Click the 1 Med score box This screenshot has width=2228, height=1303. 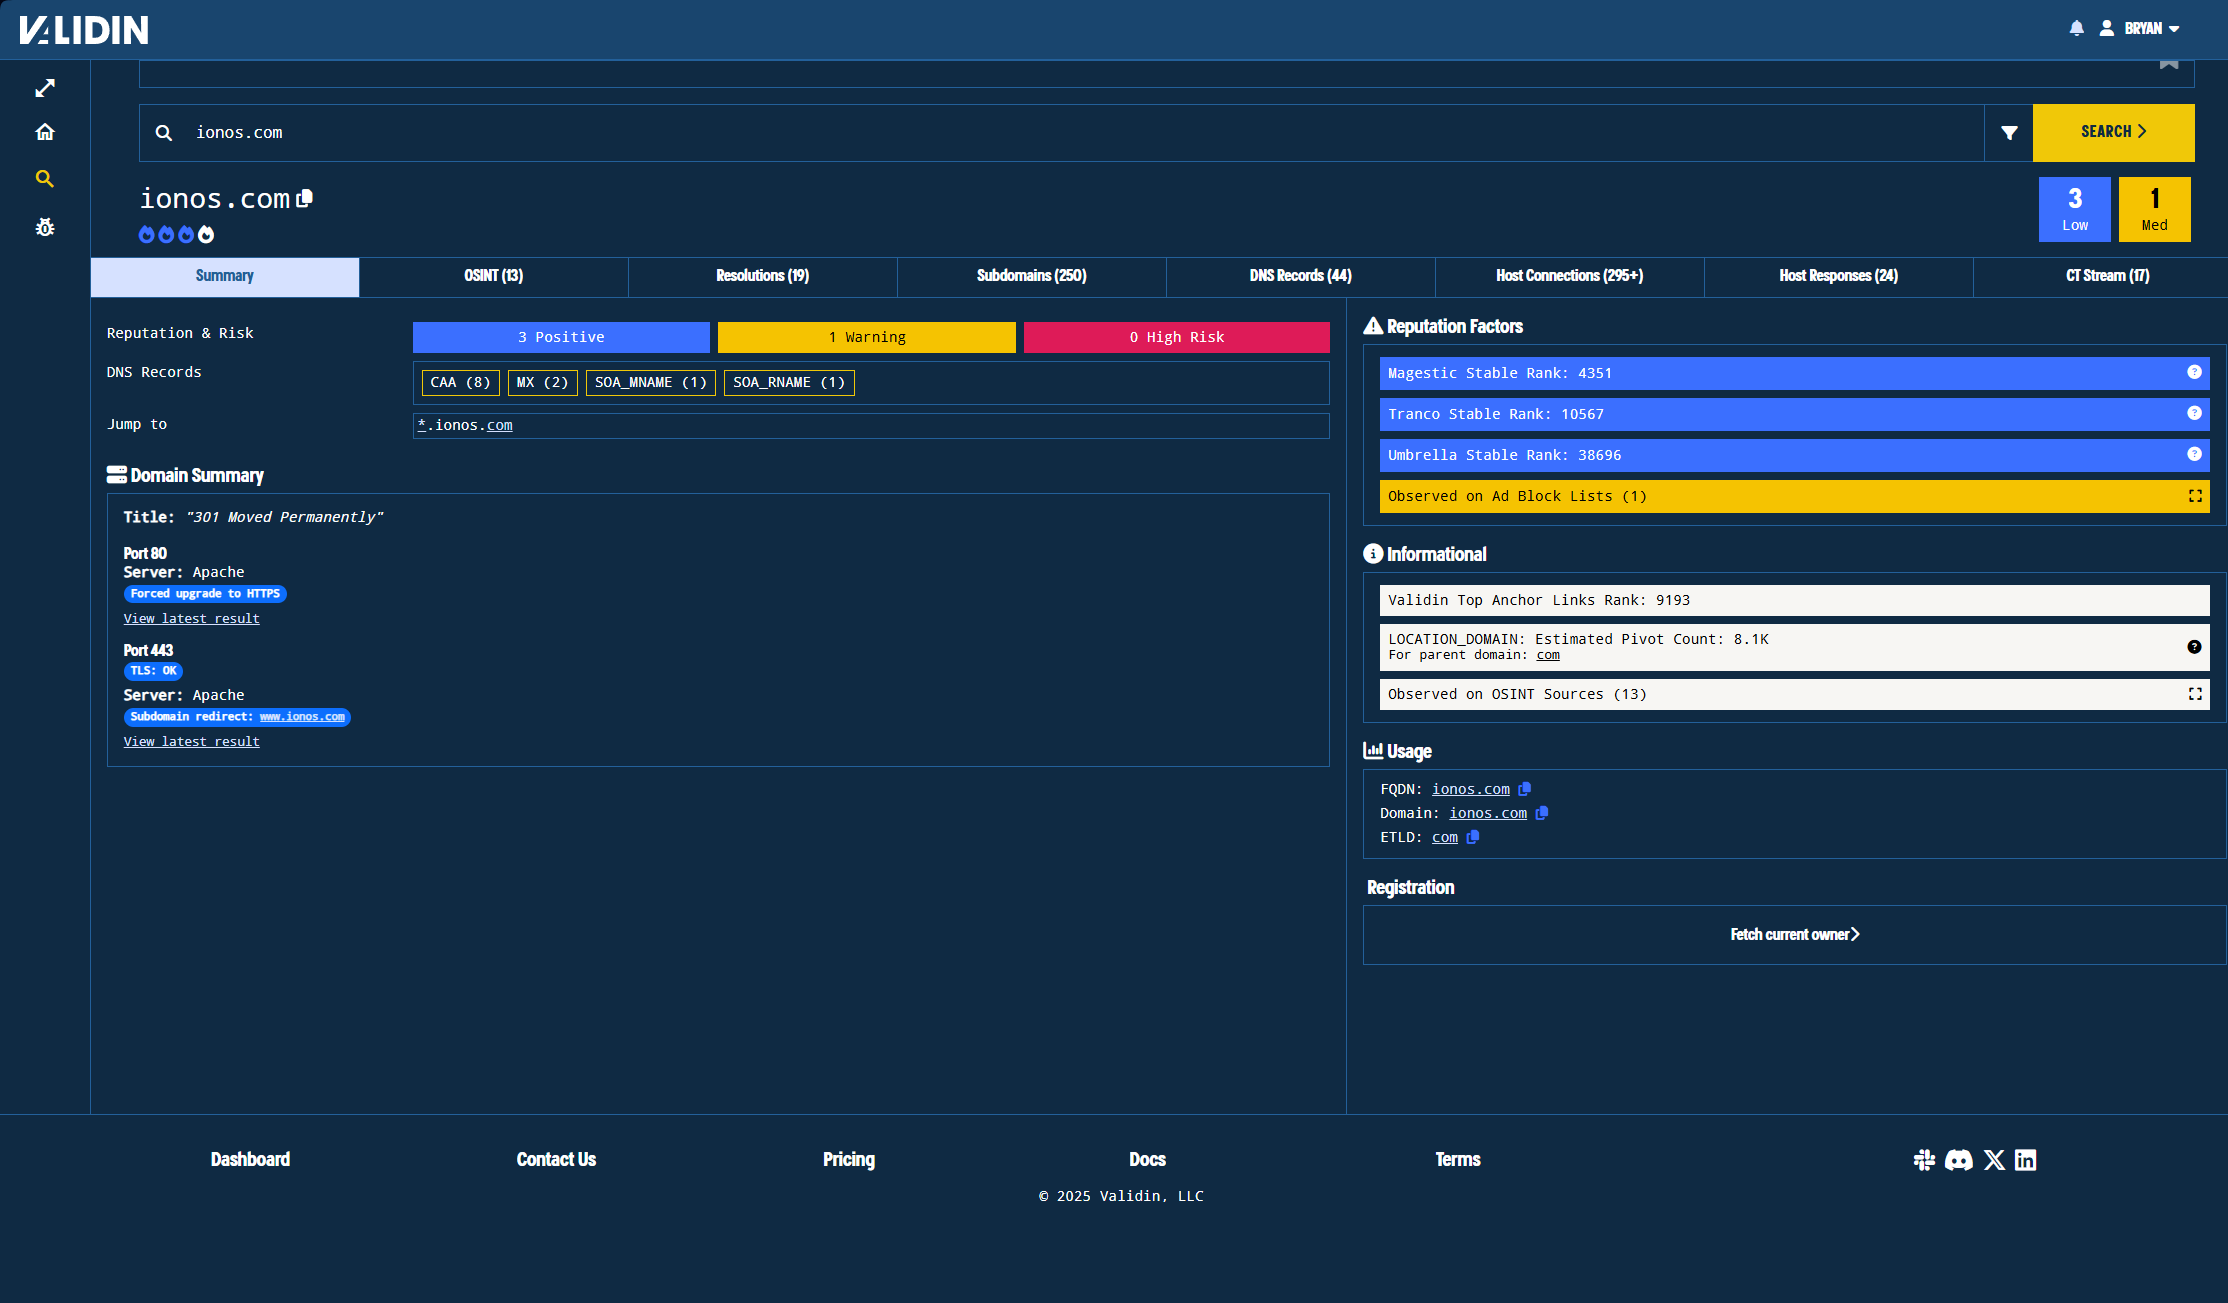tap(2155, 210)
